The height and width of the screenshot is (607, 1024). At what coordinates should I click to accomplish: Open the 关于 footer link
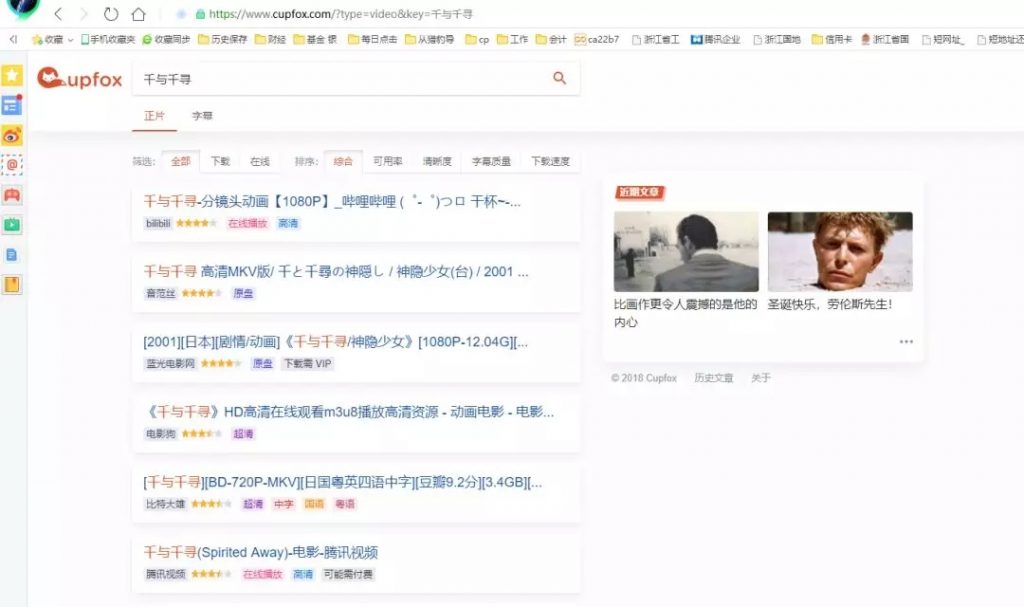pos(761,378)
